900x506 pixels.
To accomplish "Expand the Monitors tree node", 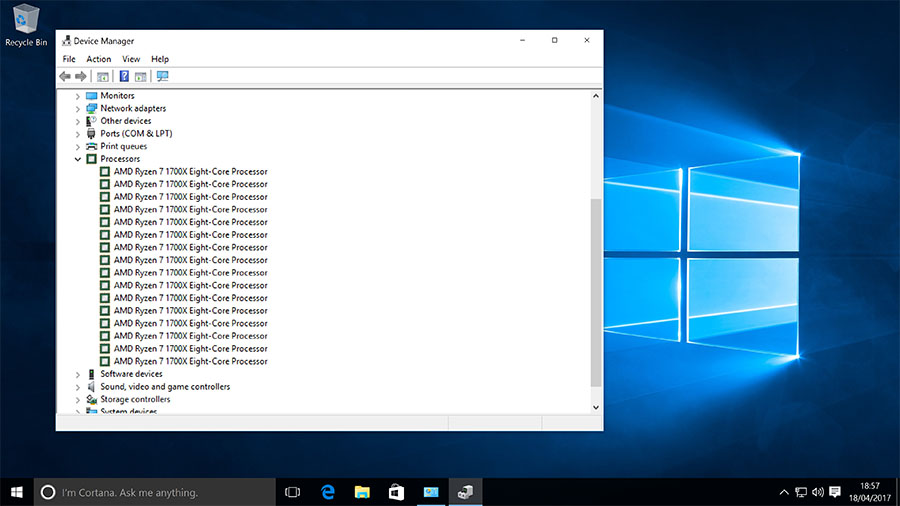I will pos(77,96).
